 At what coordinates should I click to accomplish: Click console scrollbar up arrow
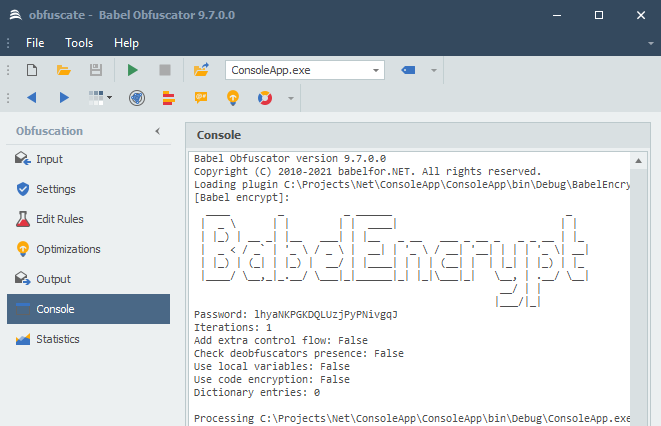pos(639,161)
